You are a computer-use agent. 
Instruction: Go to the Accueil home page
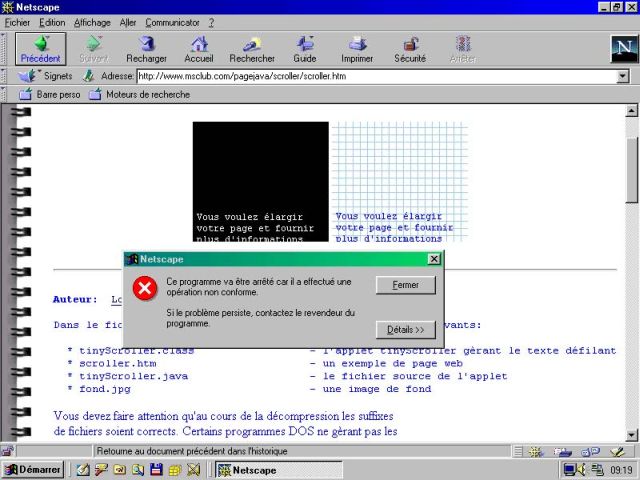pos(199,49)
